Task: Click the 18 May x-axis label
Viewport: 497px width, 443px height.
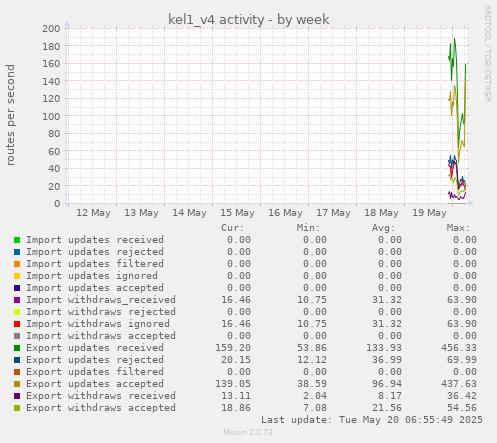Action: pyautogui.click(x=381, y=213)
